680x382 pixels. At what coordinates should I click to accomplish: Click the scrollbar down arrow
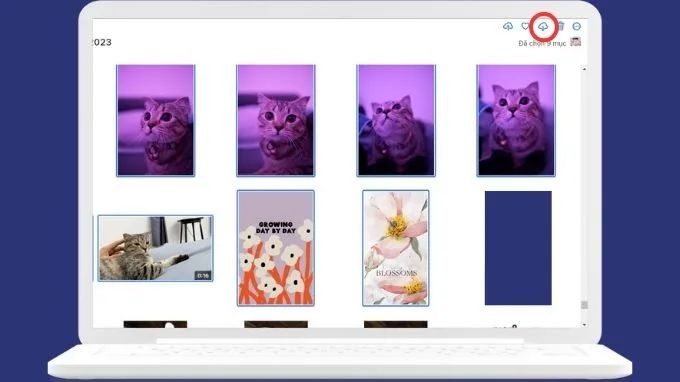click(x=584, y=324)
